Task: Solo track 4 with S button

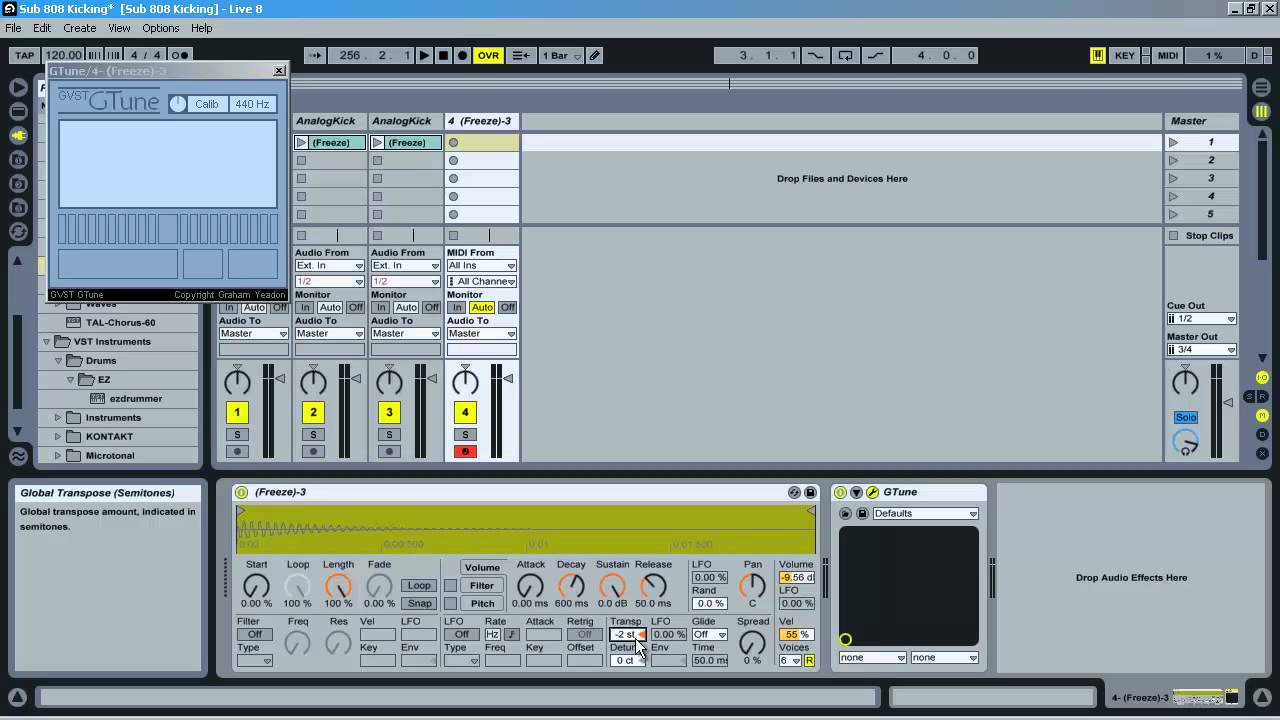Action: tap(465, 435)
